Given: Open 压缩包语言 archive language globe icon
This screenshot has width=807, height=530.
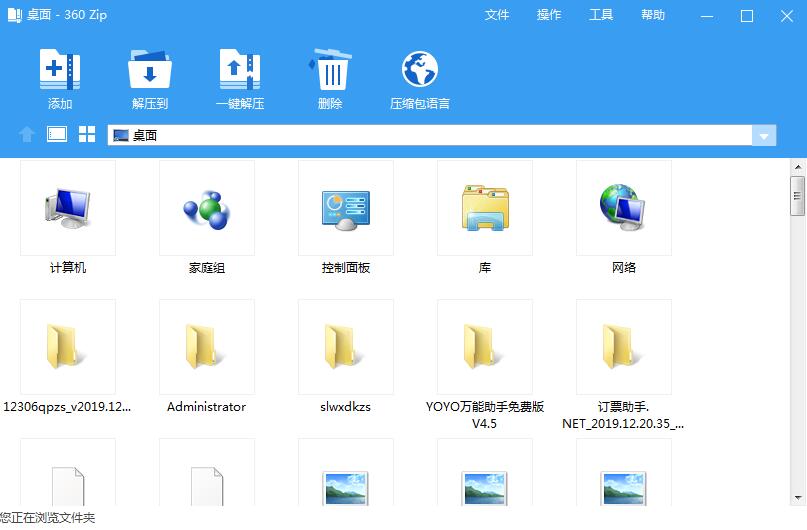Looking at the screenshot, I should [x=419, y=69].
